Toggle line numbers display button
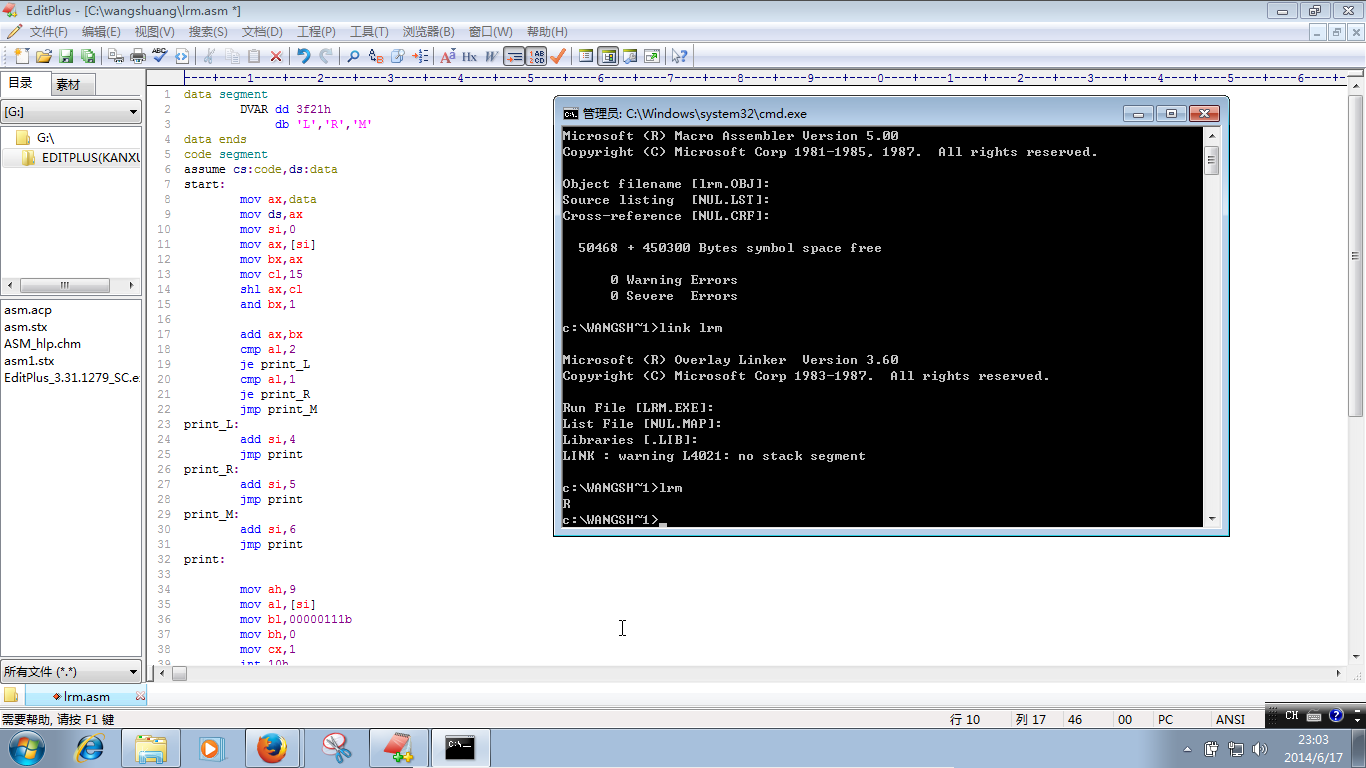1366x768 pixels. coord(536,56)
